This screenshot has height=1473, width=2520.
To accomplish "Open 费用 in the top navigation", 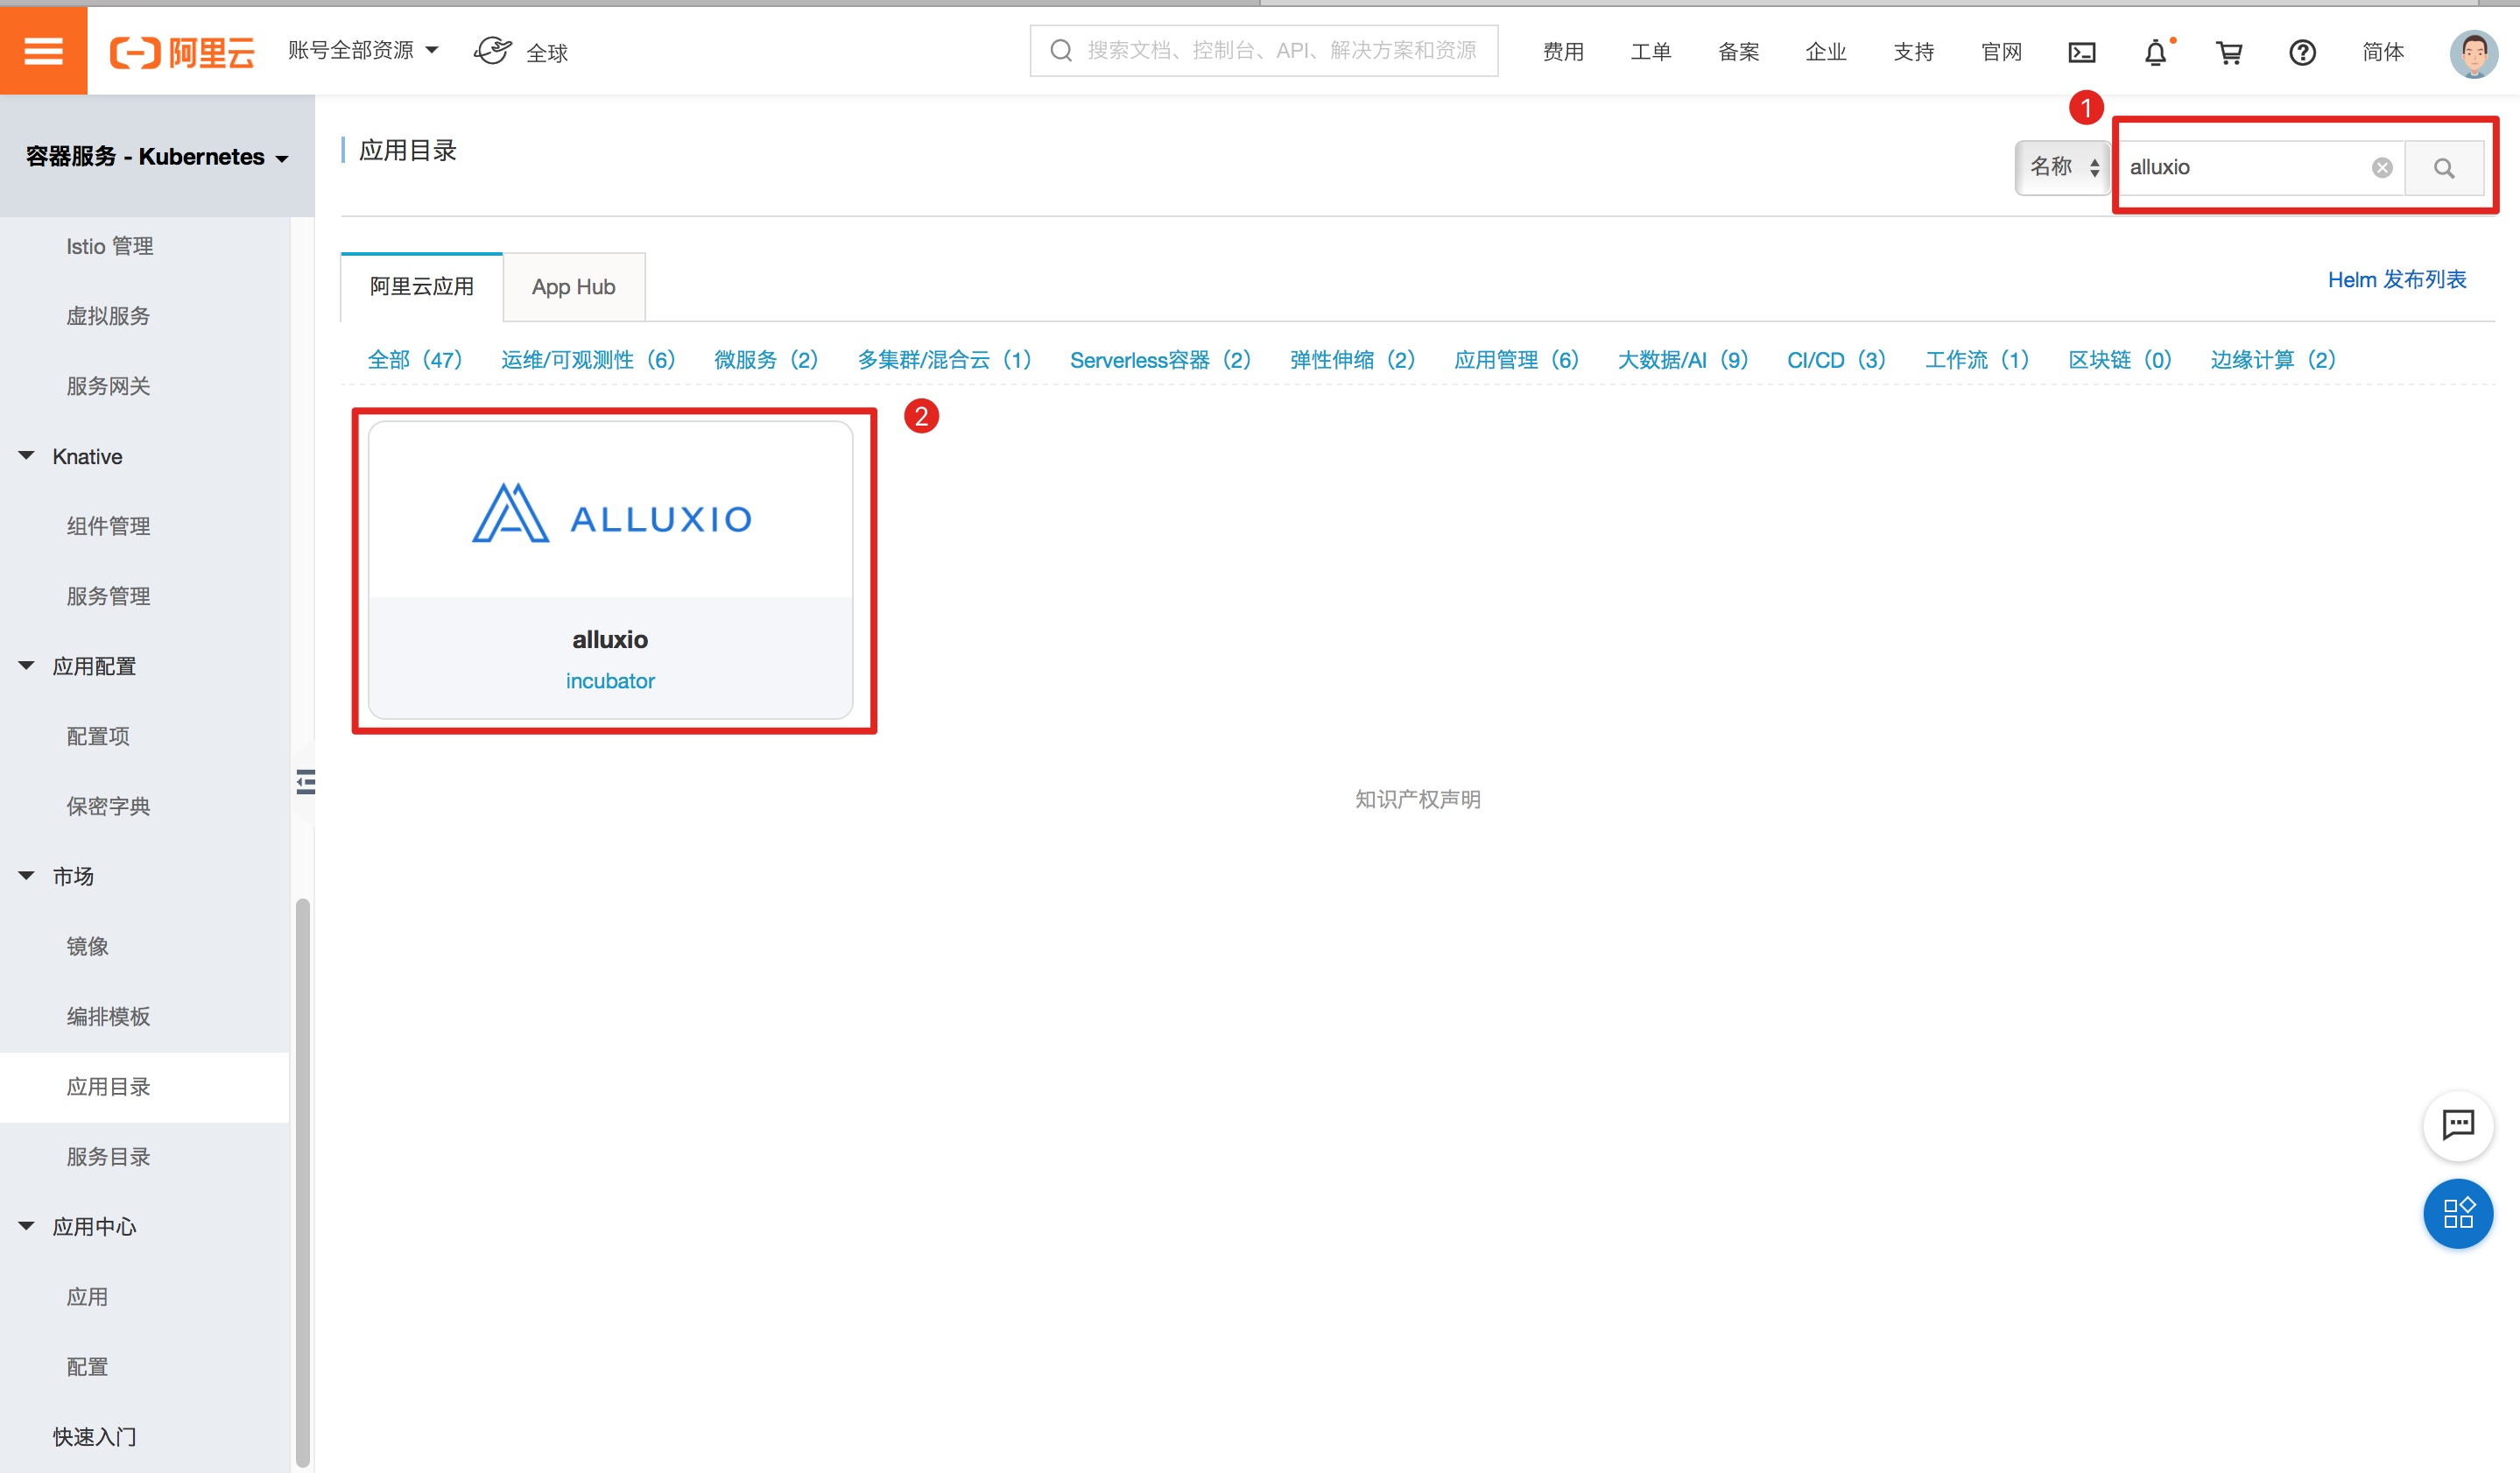I will [x=1563, y=52].
